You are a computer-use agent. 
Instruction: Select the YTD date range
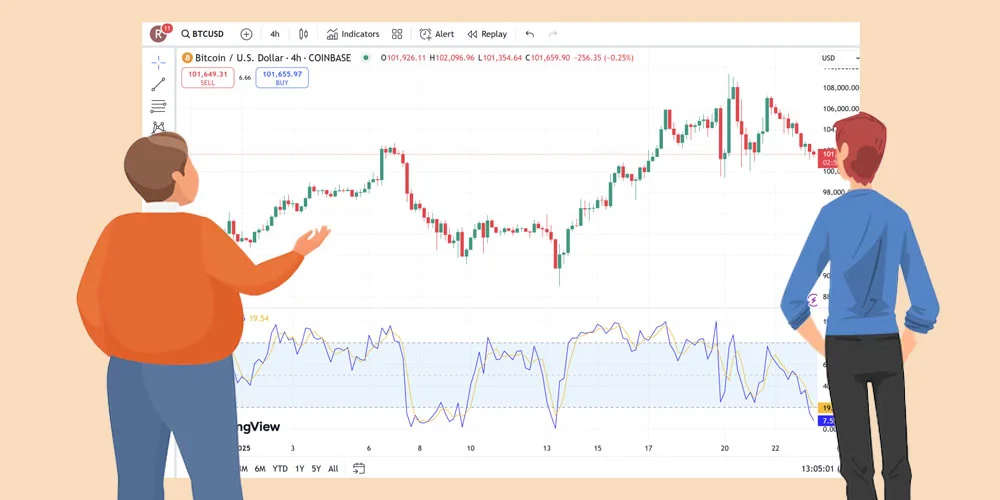click(280, 469)
